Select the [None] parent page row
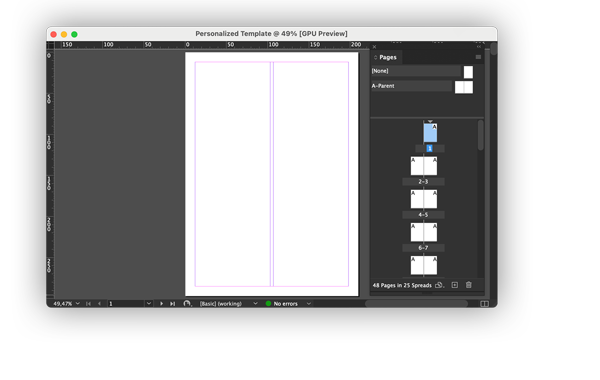 (x=416, y=71)
